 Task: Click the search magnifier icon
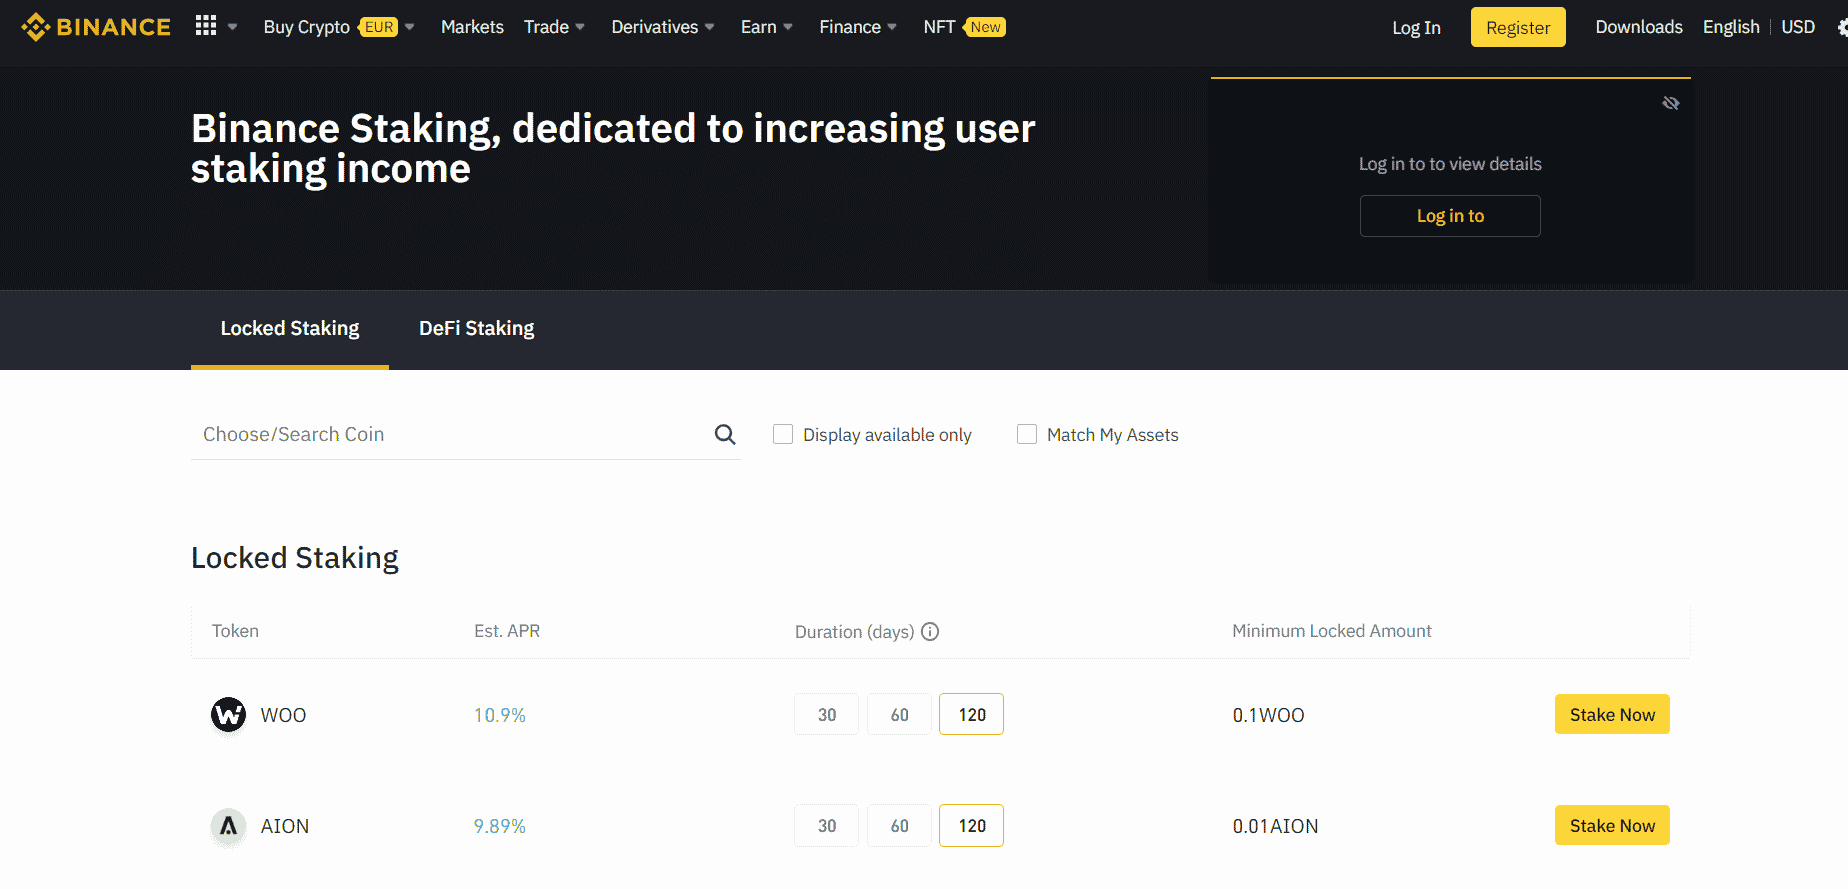click(x=725, y=434)
